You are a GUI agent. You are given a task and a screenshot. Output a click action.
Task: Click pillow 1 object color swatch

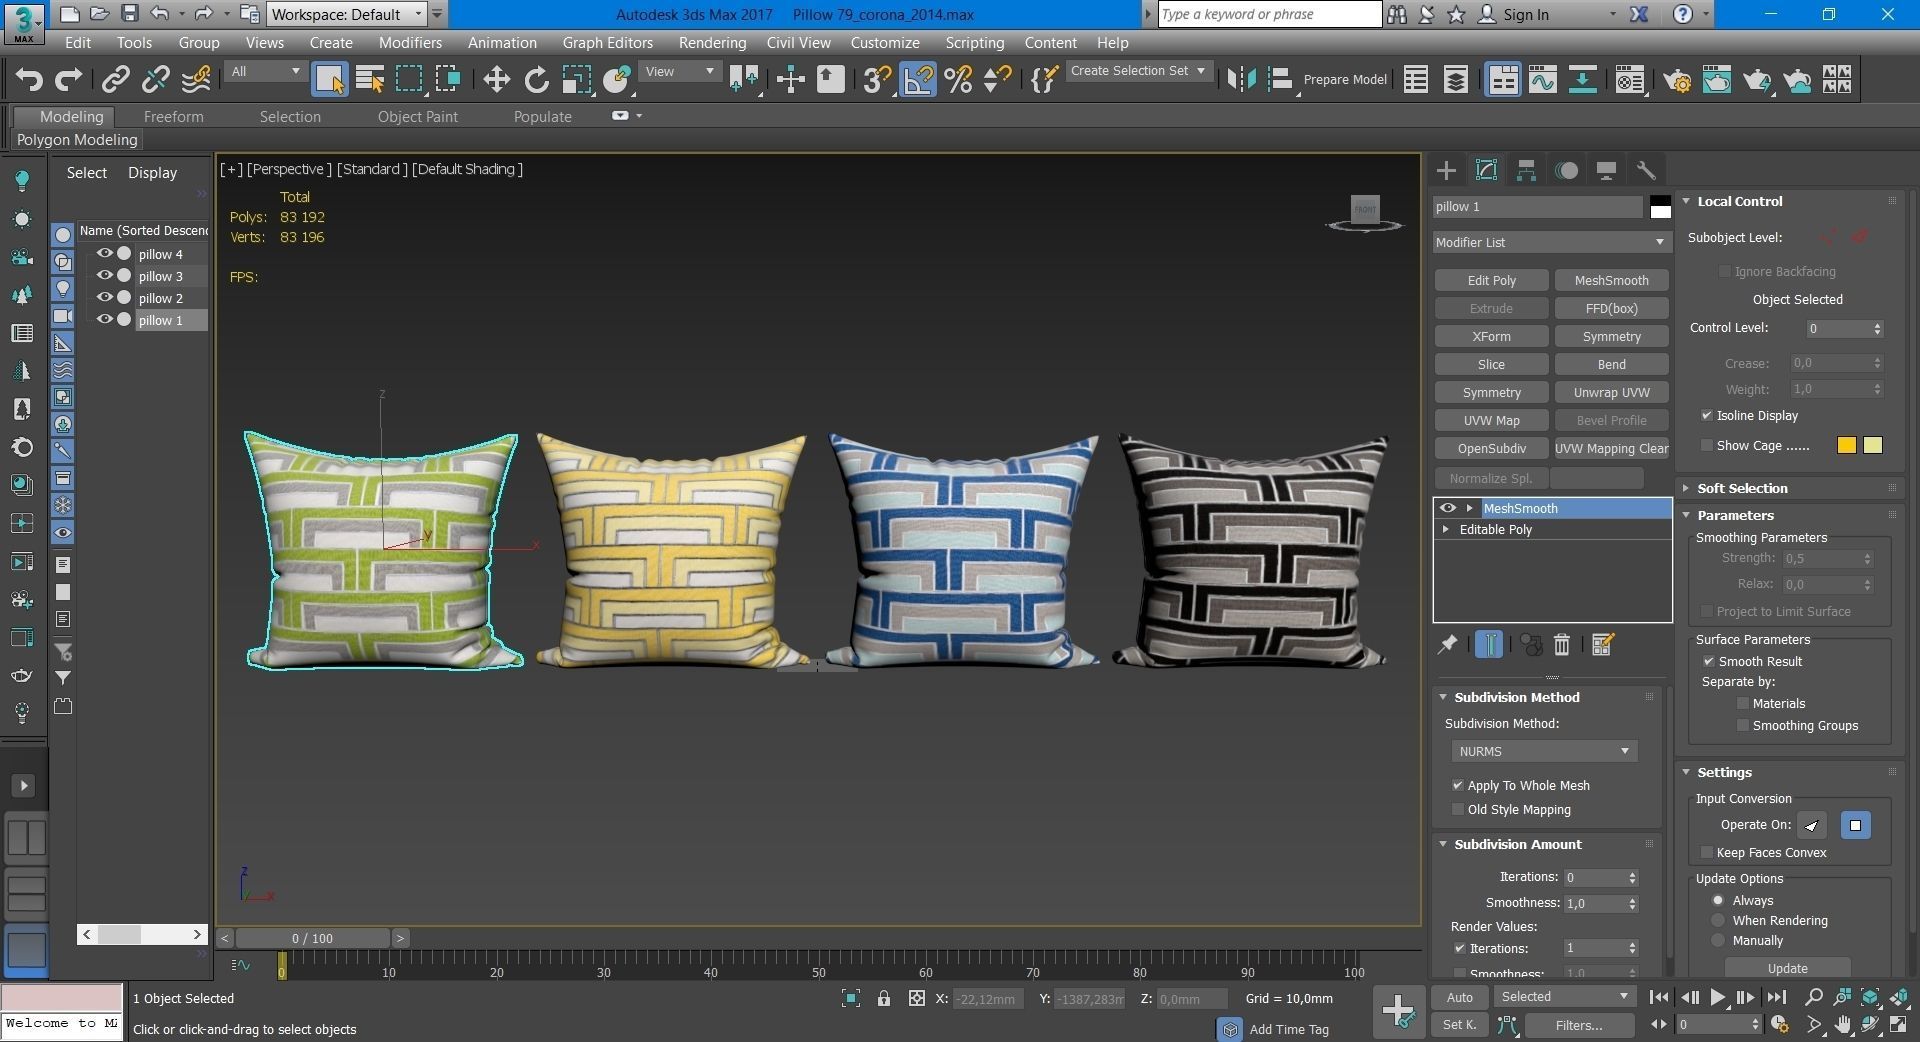[x=1660, y=207]
